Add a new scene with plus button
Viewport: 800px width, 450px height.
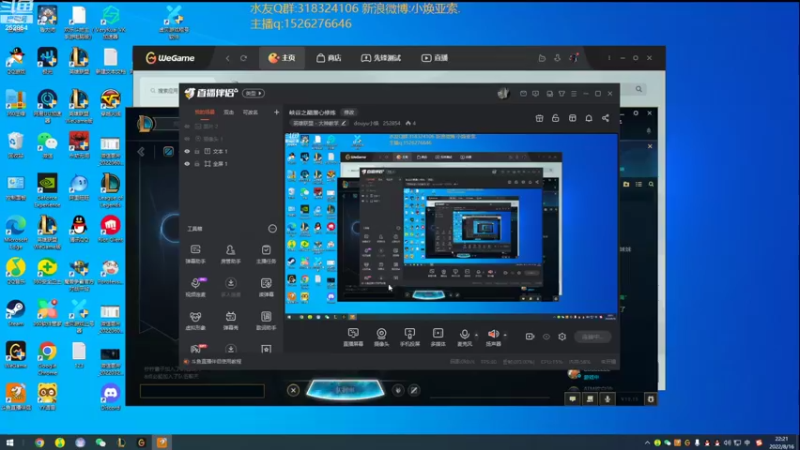pos(276,112)
